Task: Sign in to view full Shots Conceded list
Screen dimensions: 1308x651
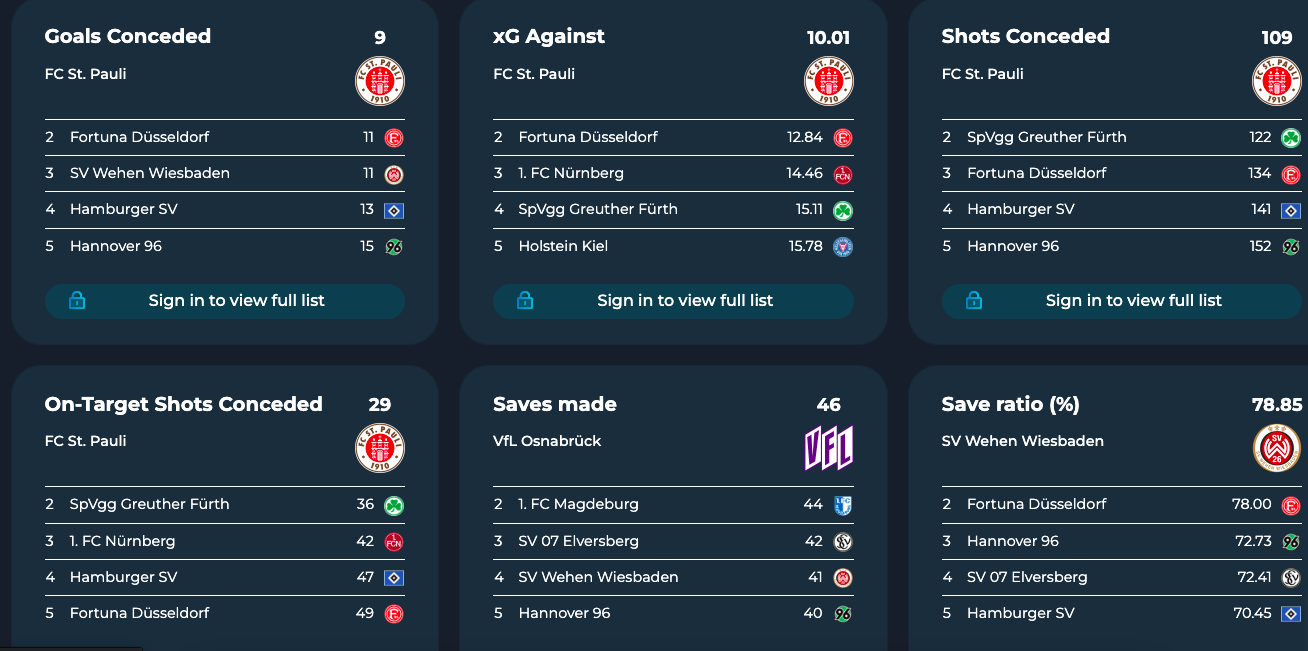Action: (x=1133, y=300)
